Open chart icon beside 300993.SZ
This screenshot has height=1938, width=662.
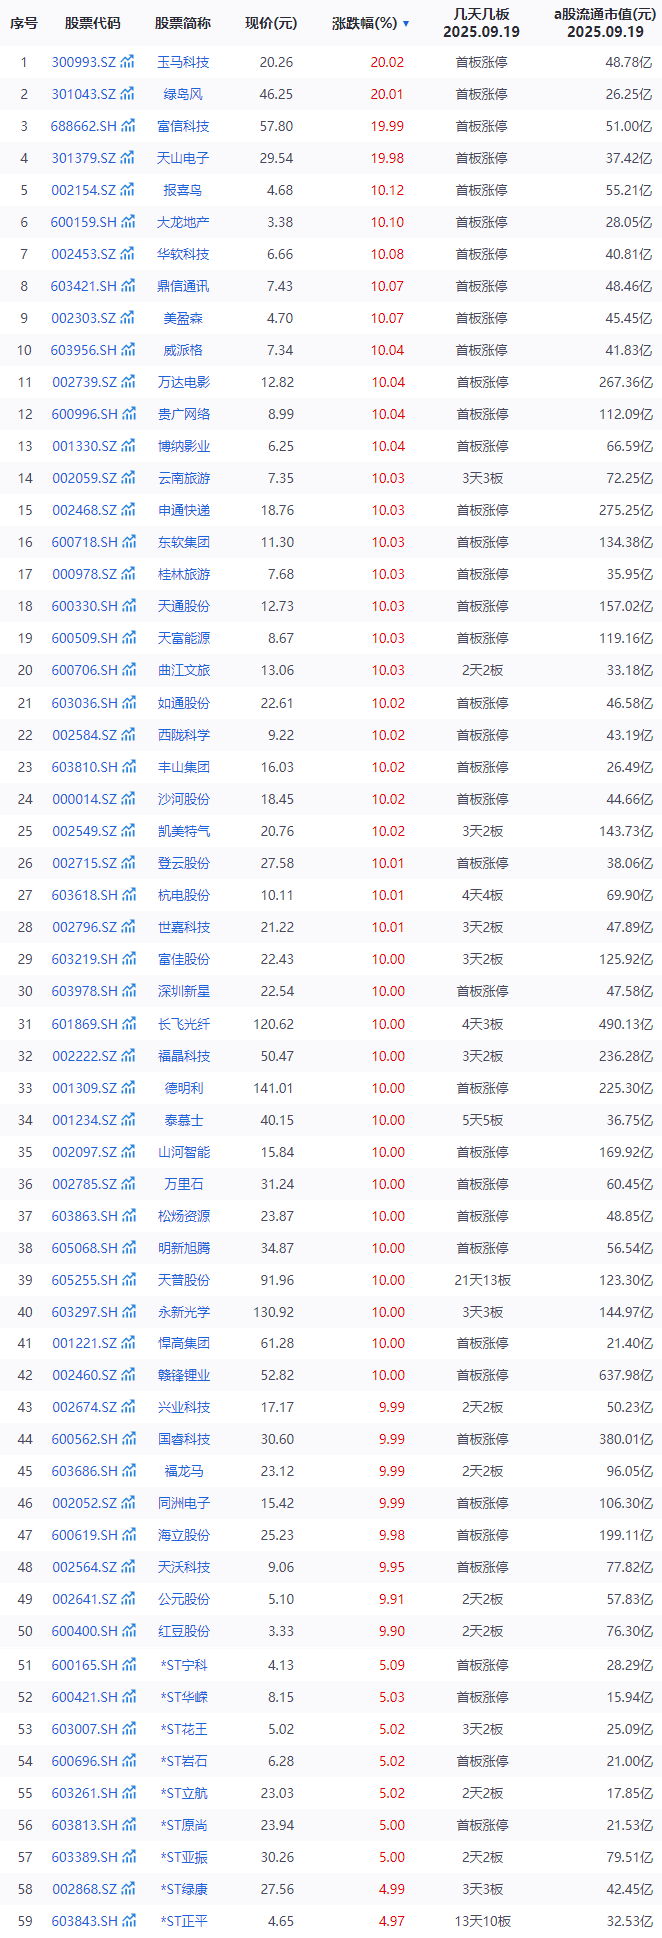(128, 62)
